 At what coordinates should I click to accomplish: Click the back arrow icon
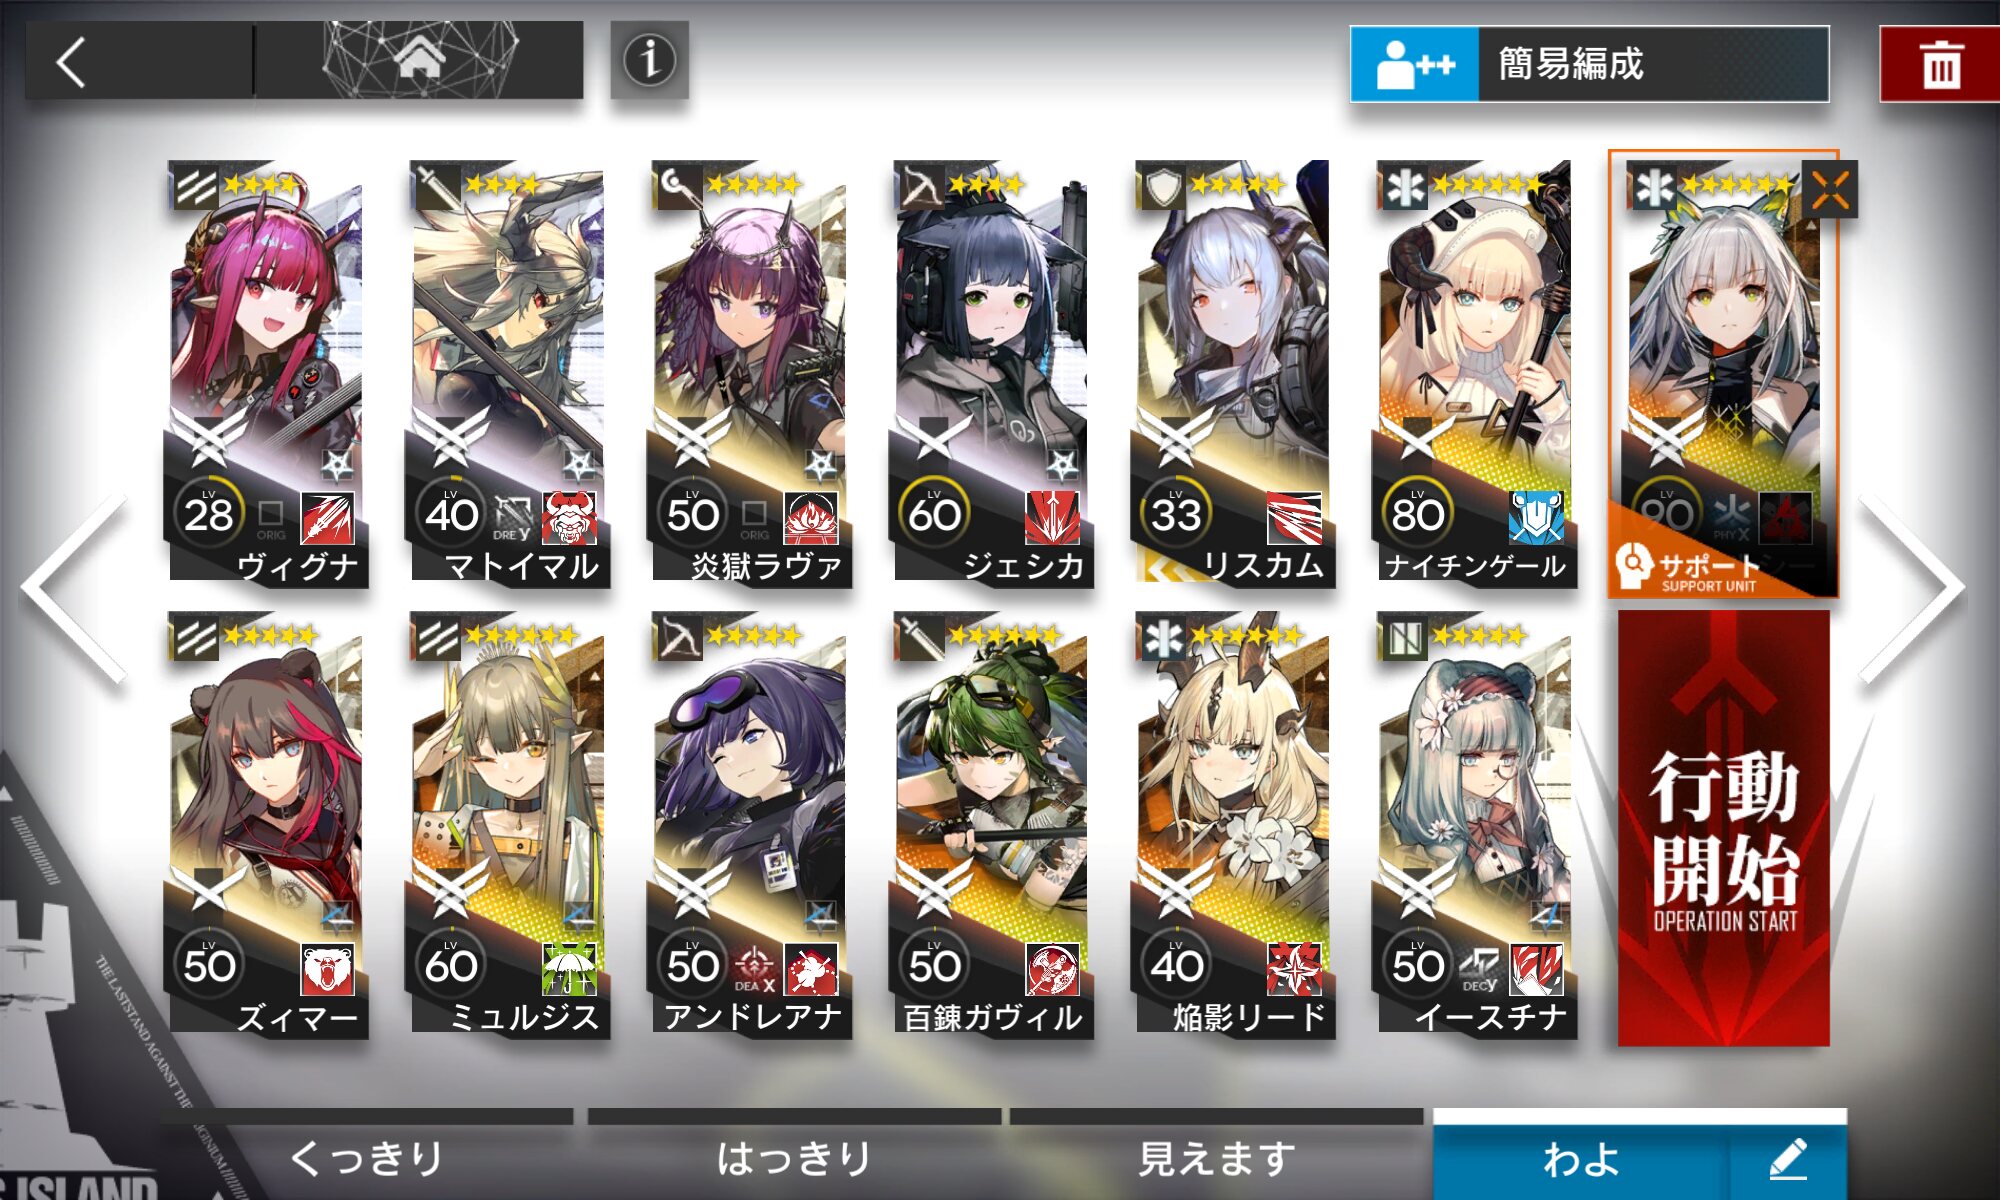[x=72, y=62]
